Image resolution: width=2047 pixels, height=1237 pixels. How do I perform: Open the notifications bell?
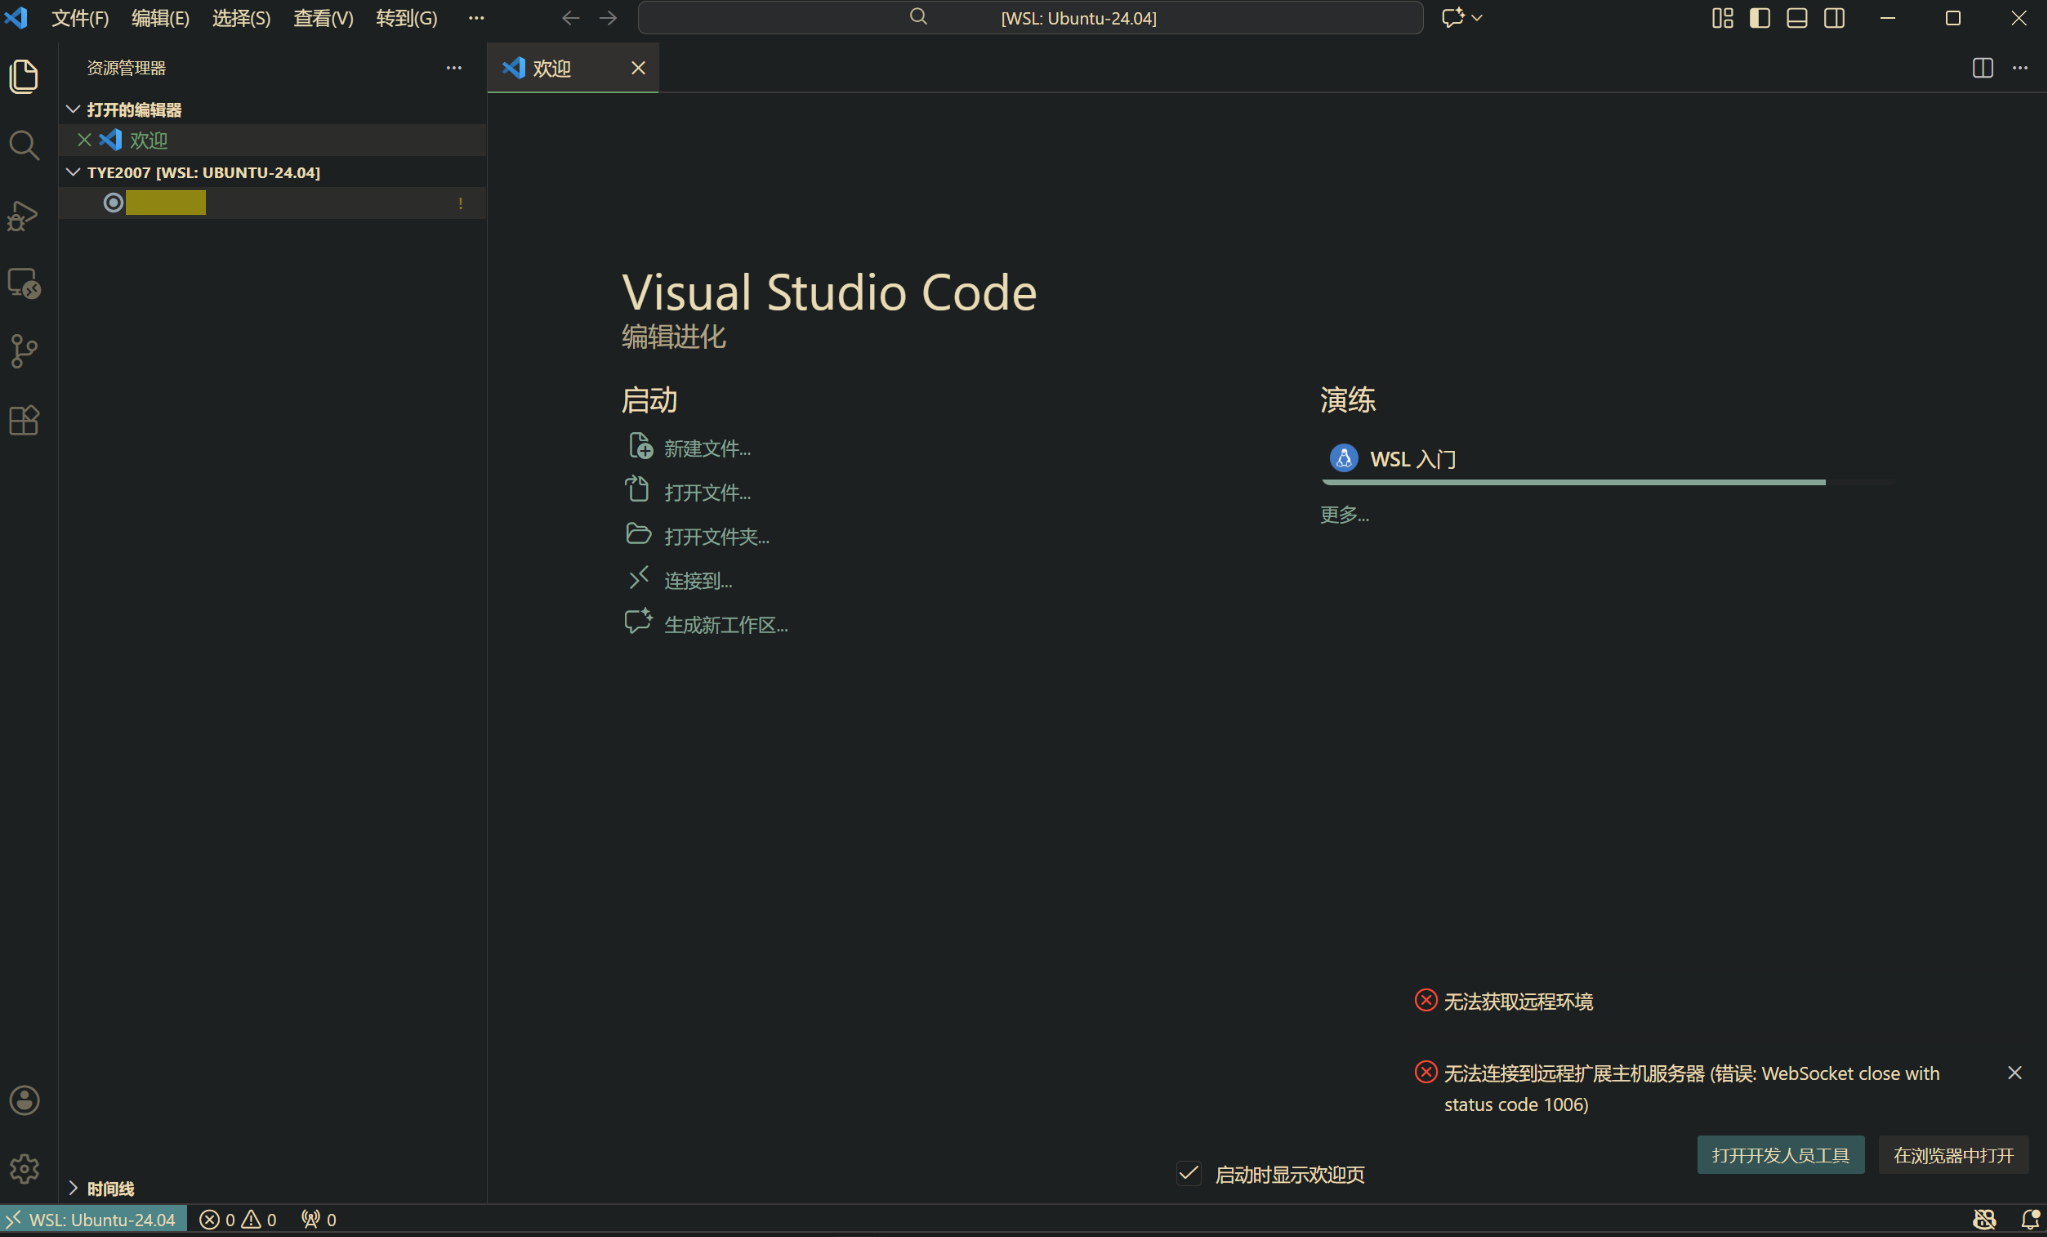pos(2029,1219)
